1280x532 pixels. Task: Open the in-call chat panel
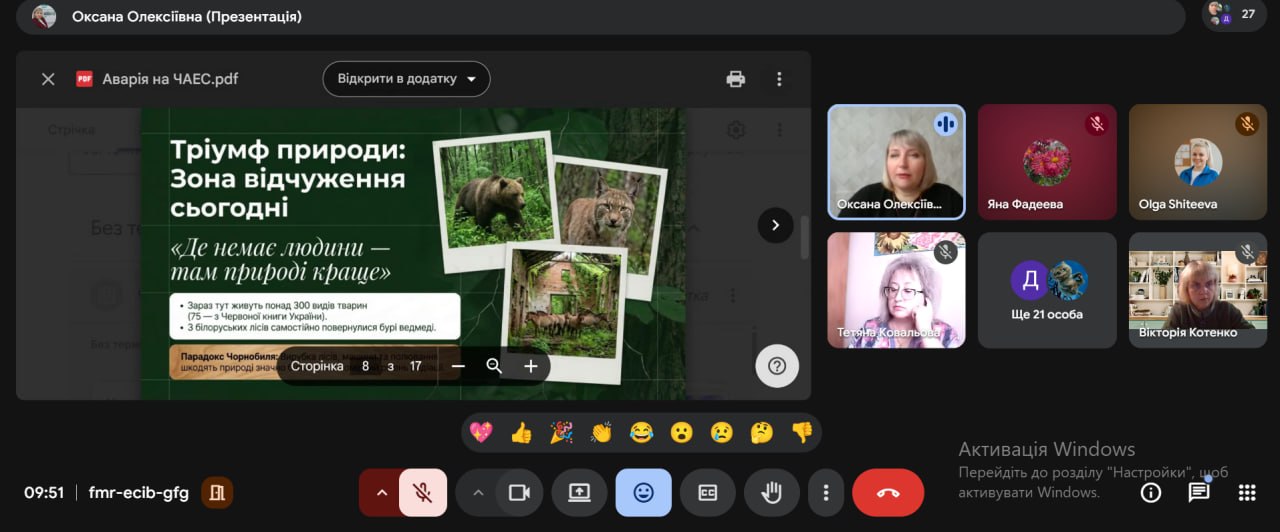(x=1198, y=492)
